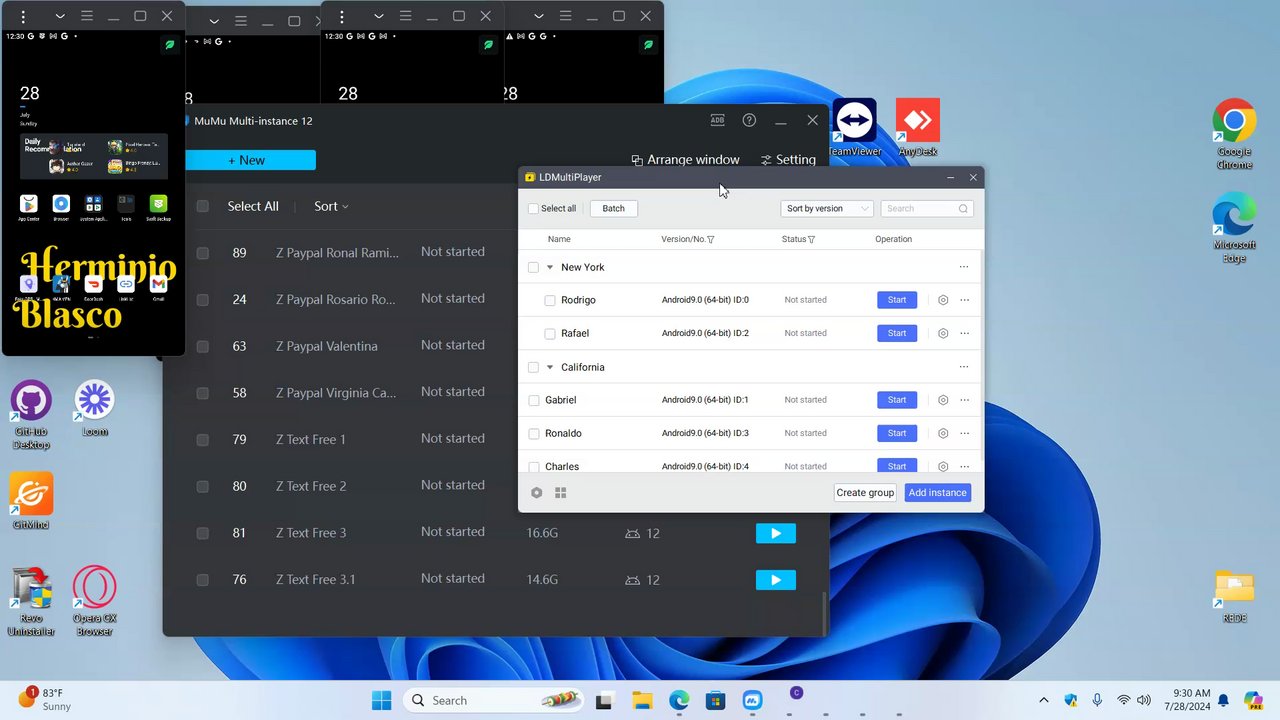
Task: Filter by Version/No. column funnel icon
Action: click(711, 239)
